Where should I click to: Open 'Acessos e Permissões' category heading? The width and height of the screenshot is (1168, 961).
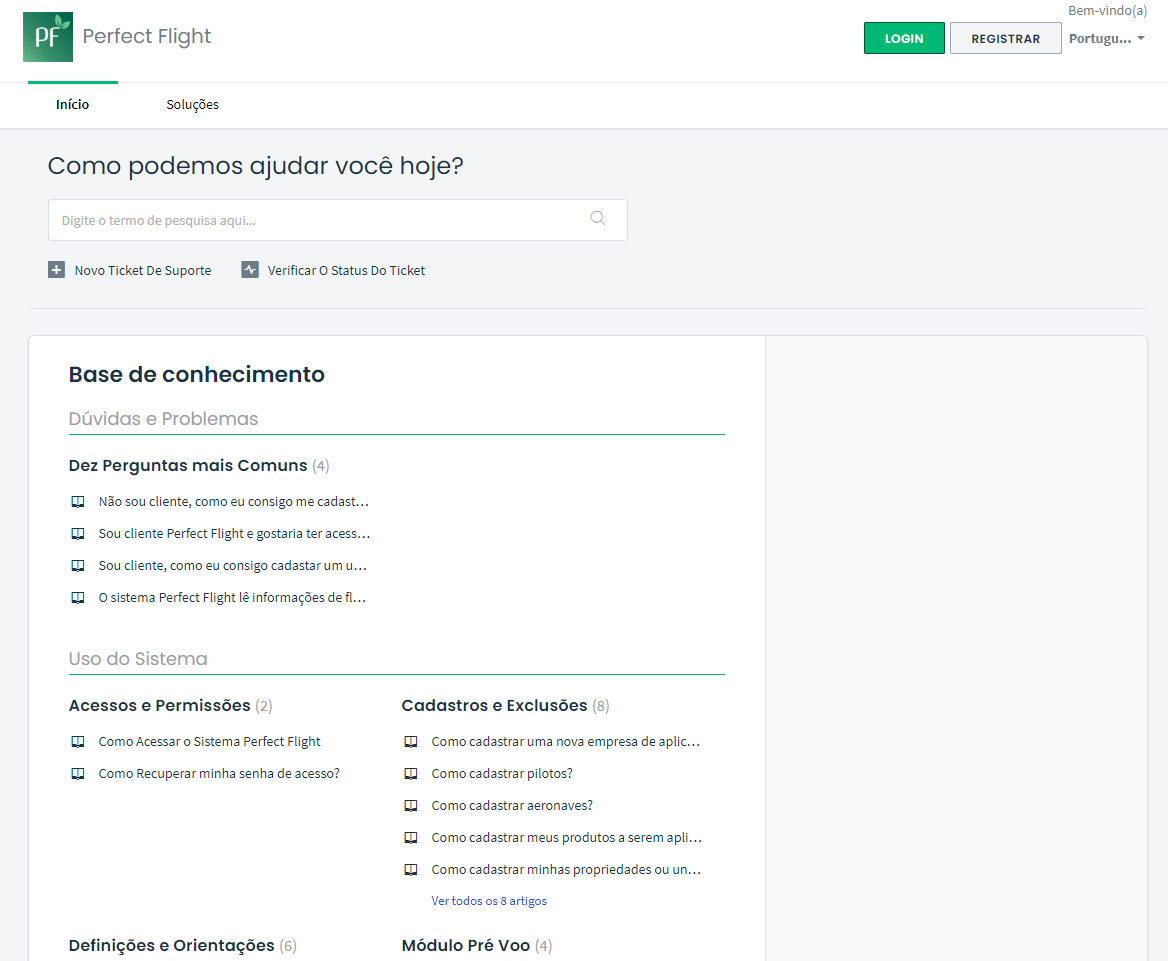159,705
